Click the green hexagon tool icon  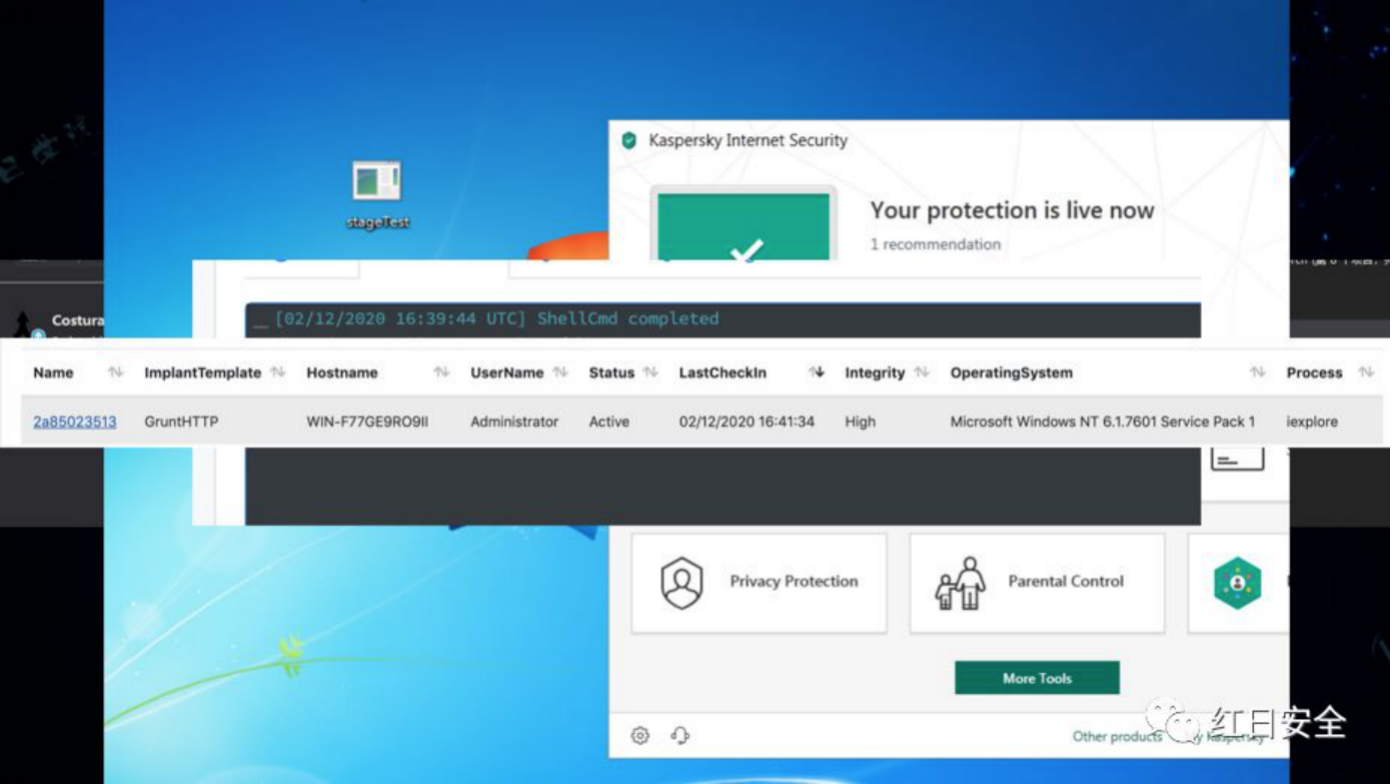[1237, 582]
